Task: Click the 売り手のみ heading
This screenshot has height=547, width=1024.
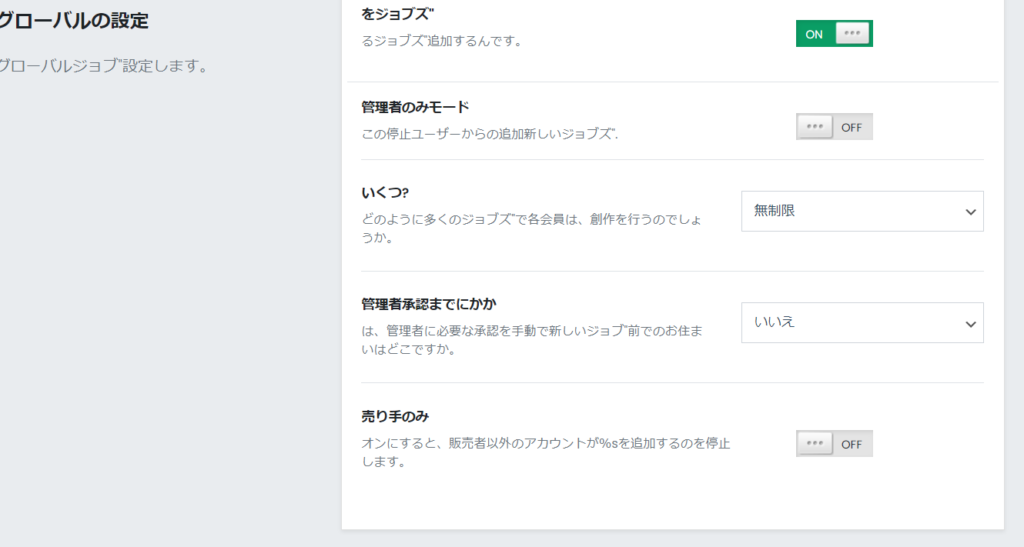Action: pyautogui.click(x=395, y=416)
